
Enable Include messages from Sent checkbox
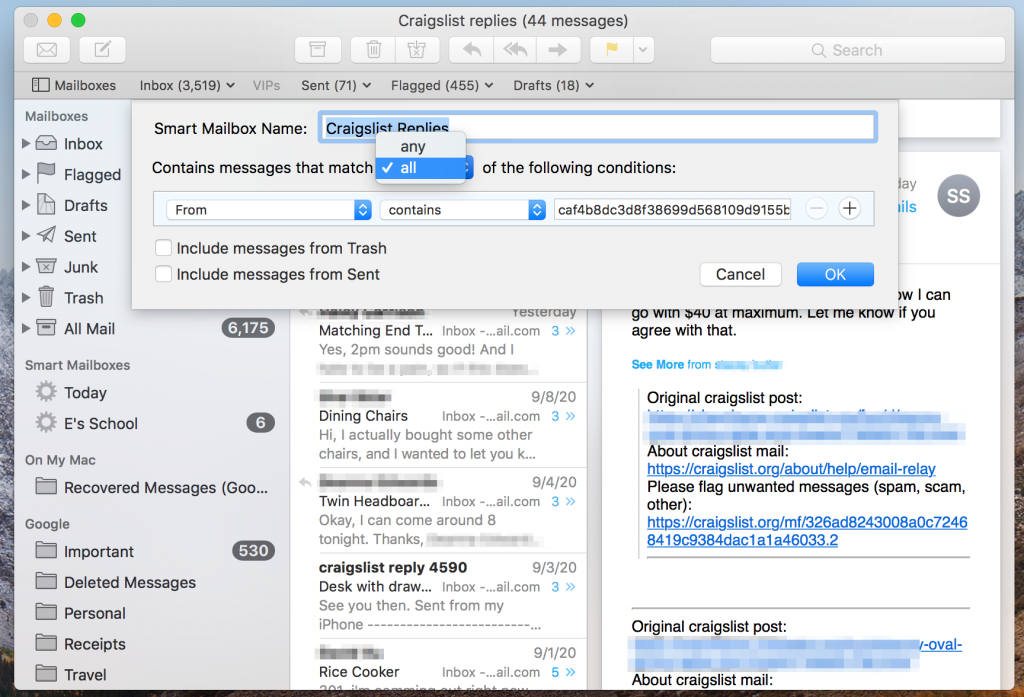(163, 274)
